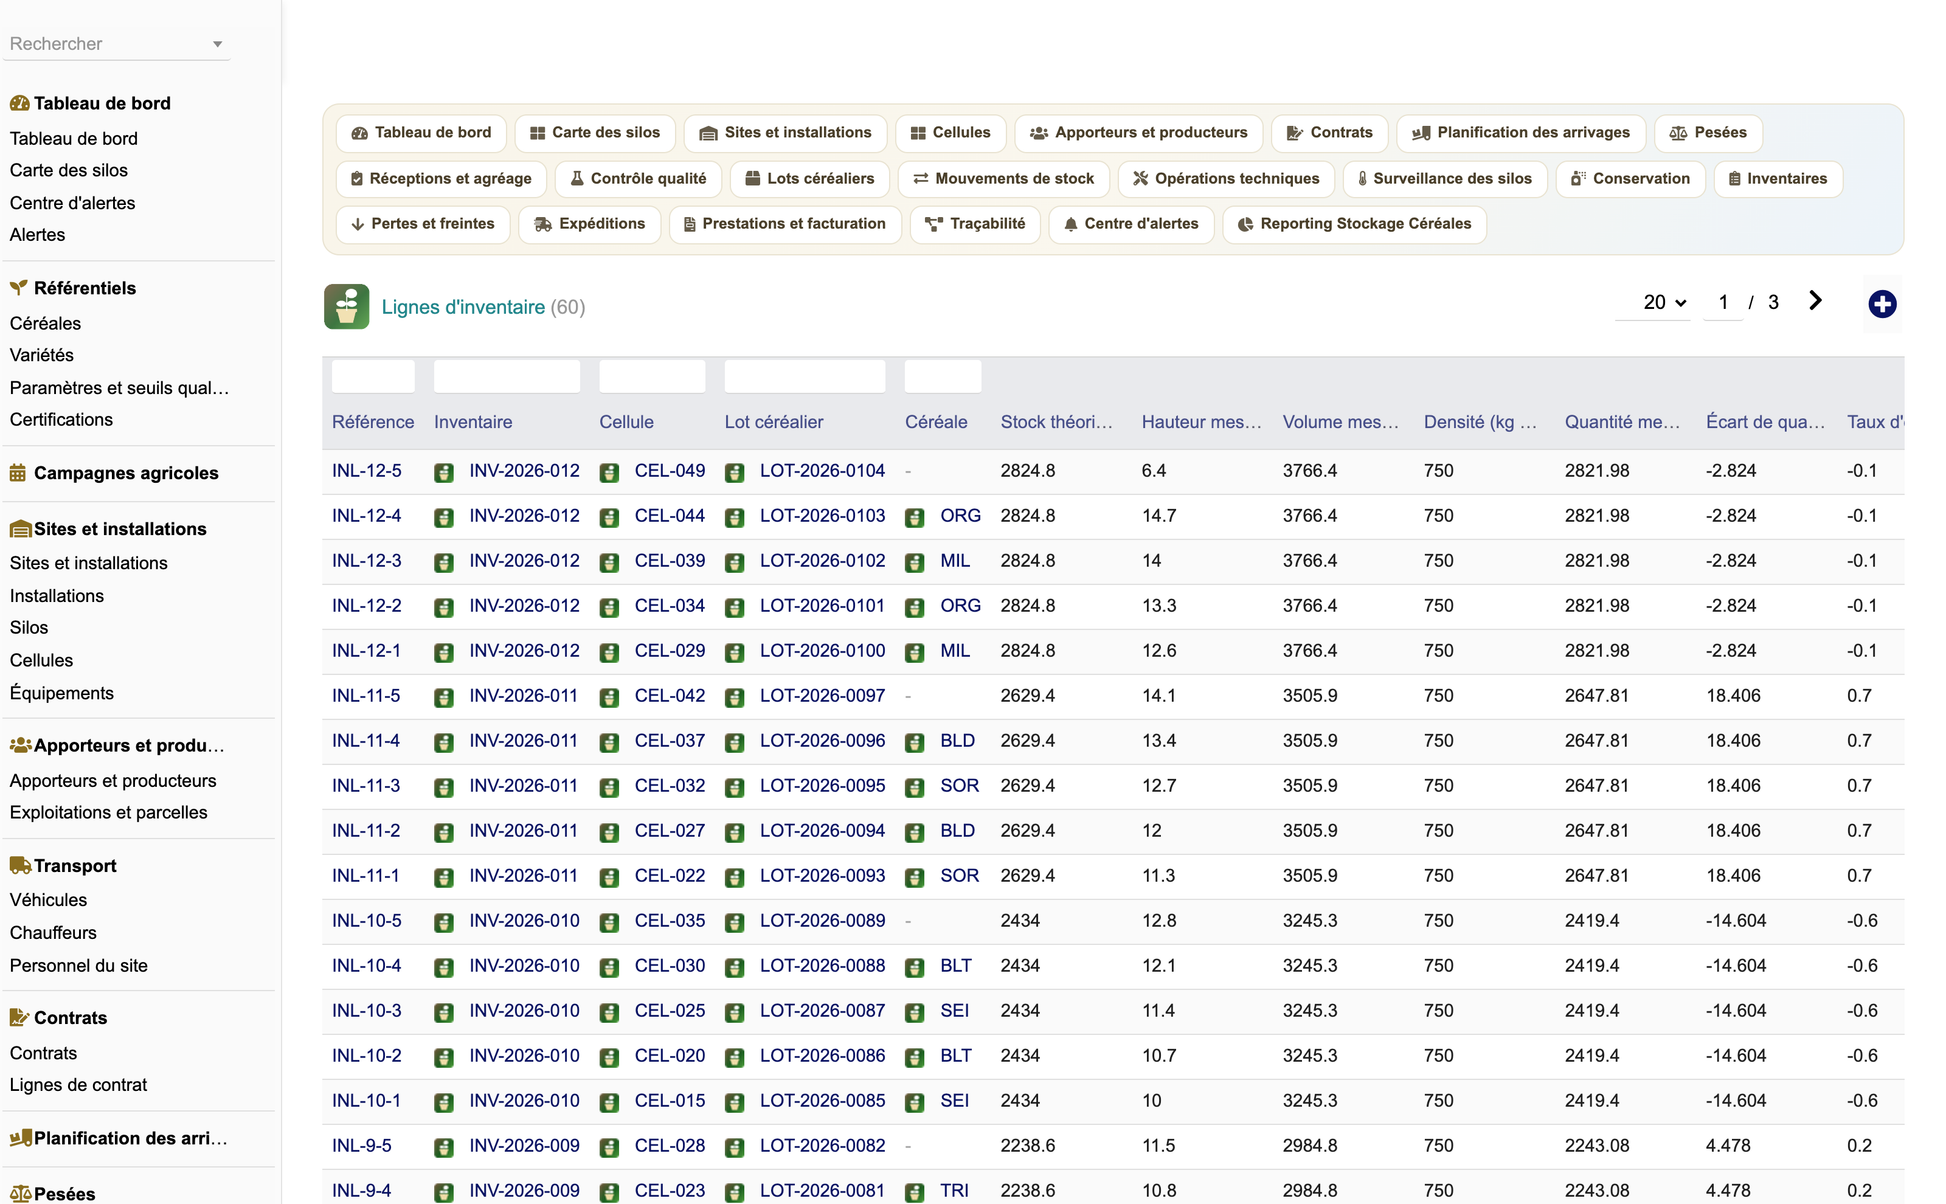Open the Reporting Stockage Céréales tab
The height and width of the screenshot is (1204, 1946).
coord(1354,224)
